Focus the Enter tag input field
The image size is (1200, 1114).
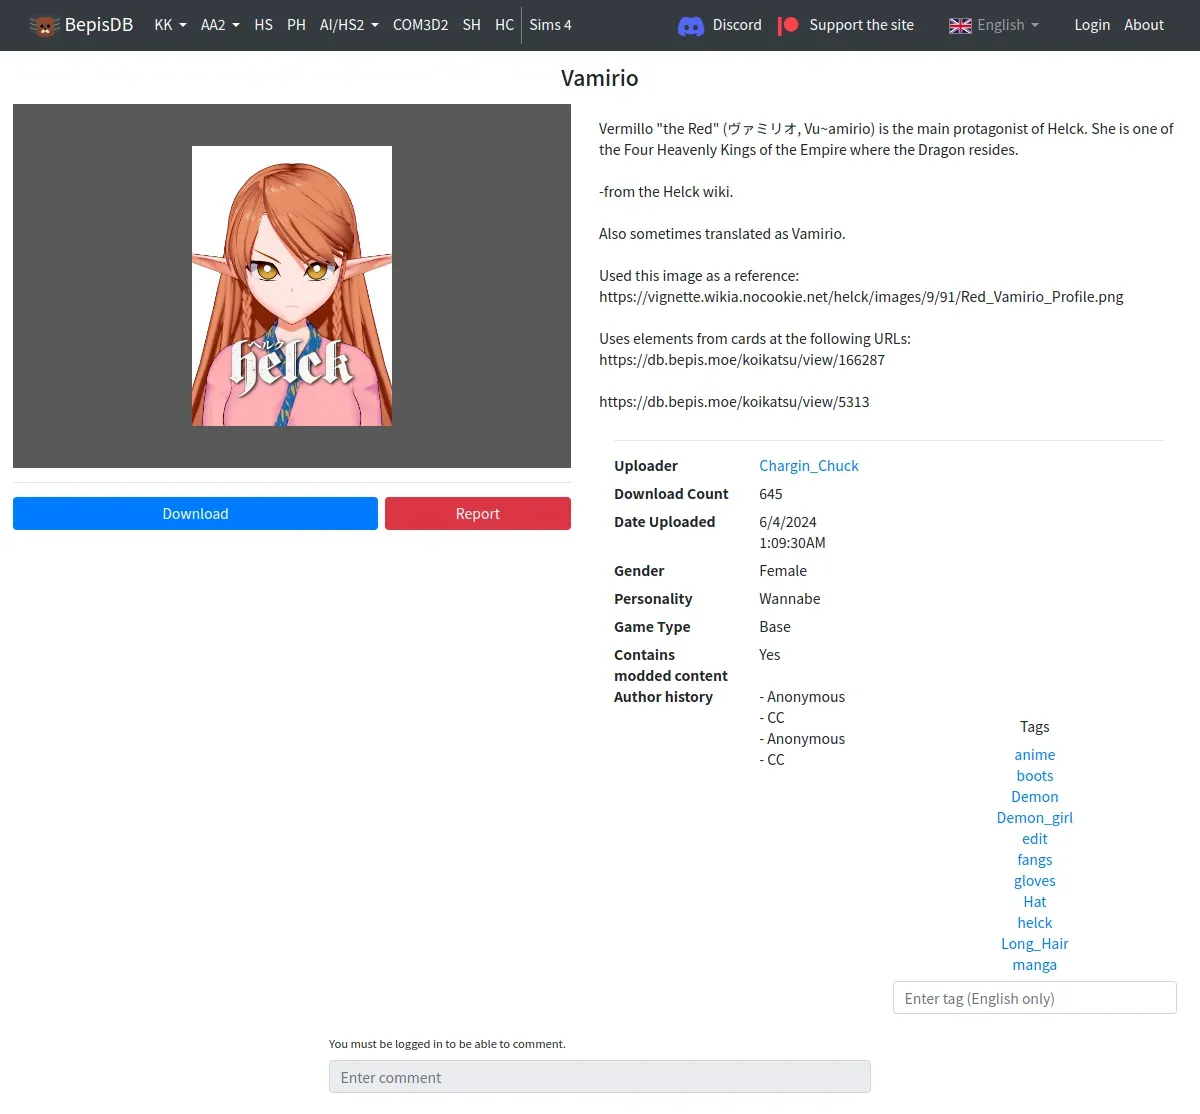[1035, 998]
